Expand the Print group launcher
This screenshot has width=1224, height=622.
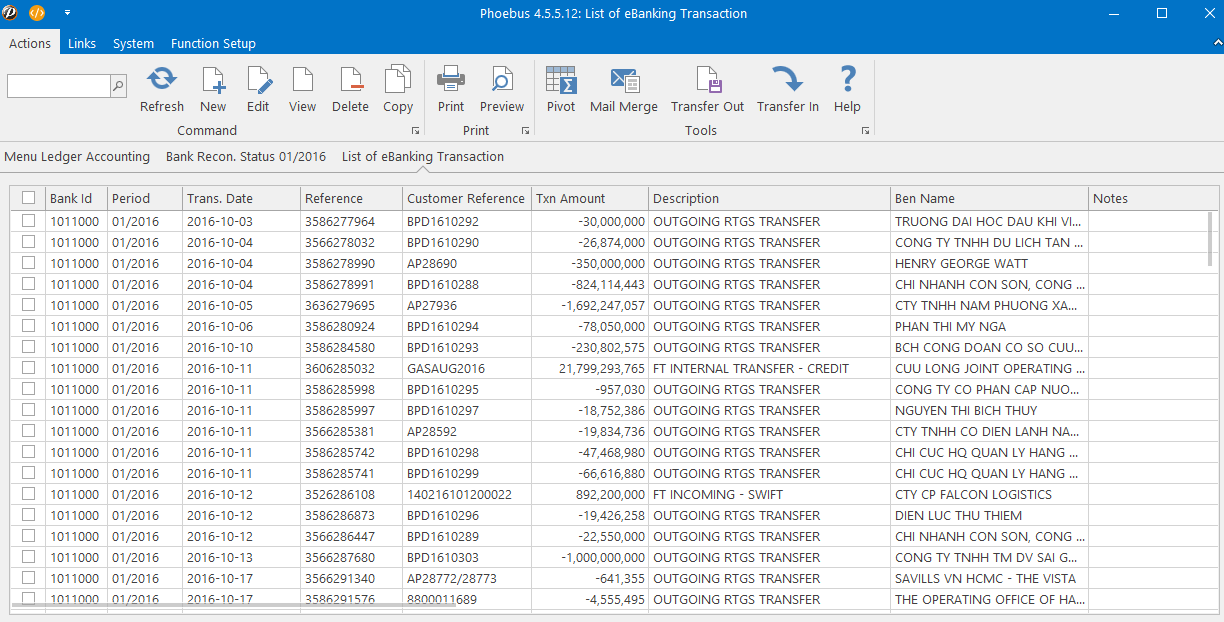pyautogui.click(x=525, y=131)
